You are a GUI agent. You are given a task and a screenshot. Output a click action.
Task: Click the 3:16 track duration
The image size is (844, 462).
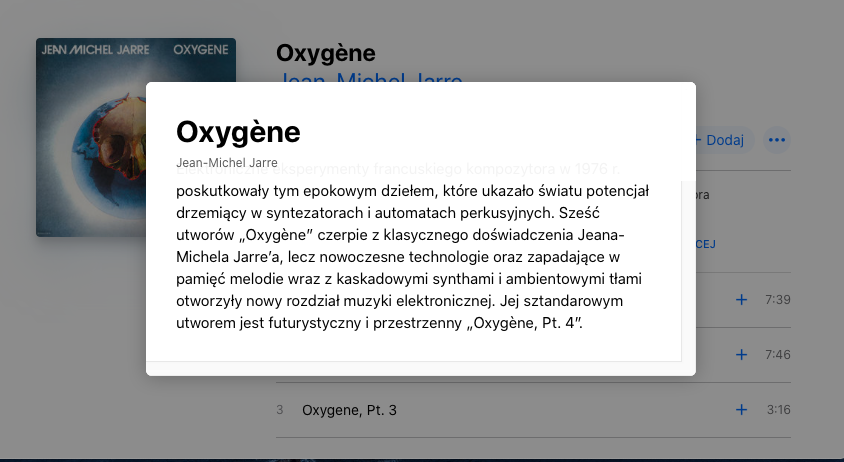(x=778, y=410)
